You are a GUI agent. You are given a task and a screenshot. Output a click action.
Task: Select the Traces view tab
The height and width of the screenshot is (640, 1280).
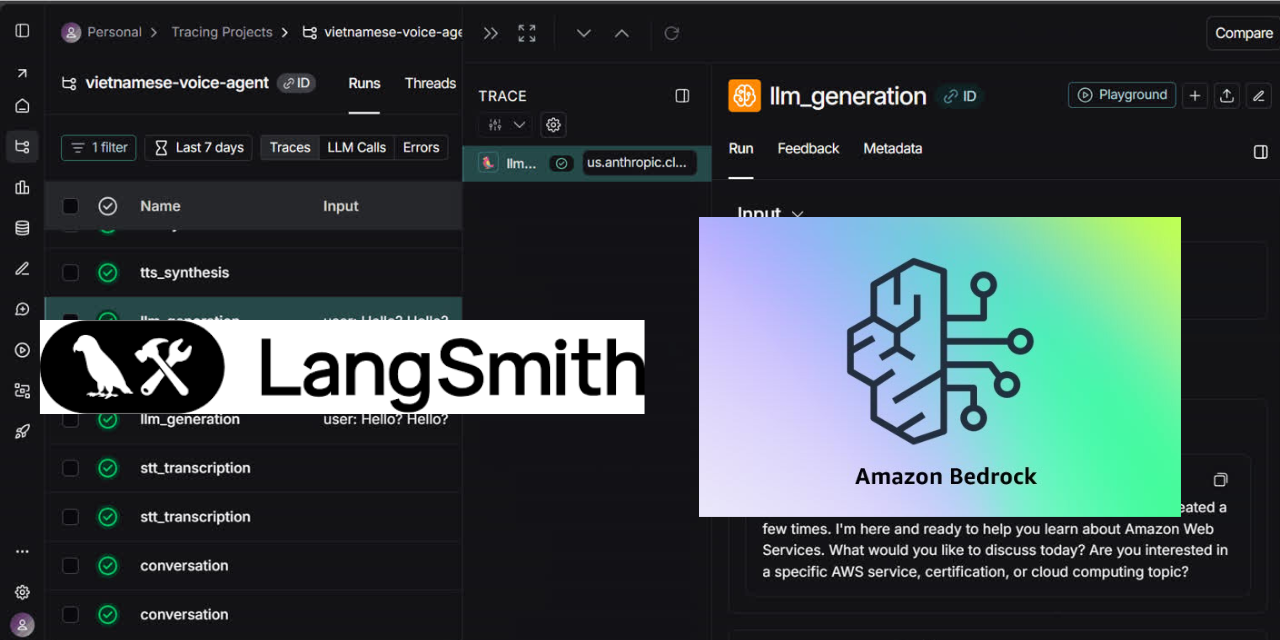[x=290, y=148]
